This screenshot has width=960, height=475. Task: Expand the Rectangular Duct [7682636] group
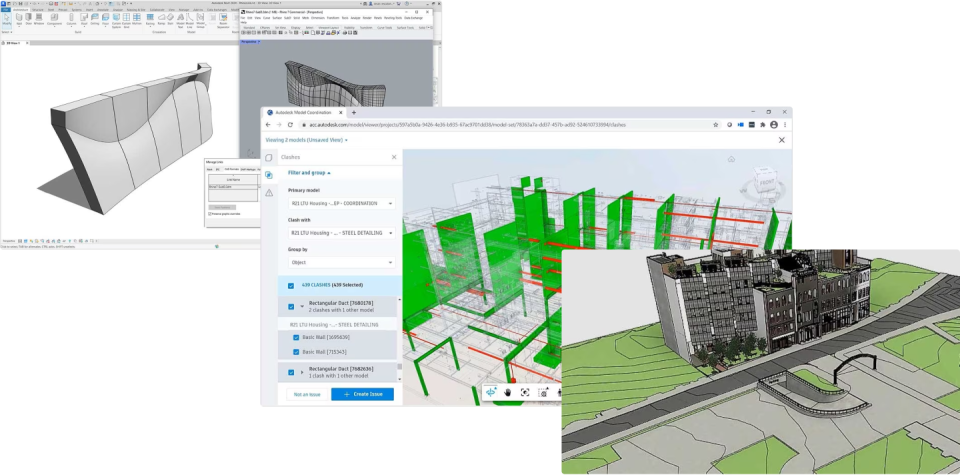tap(302, 372)
